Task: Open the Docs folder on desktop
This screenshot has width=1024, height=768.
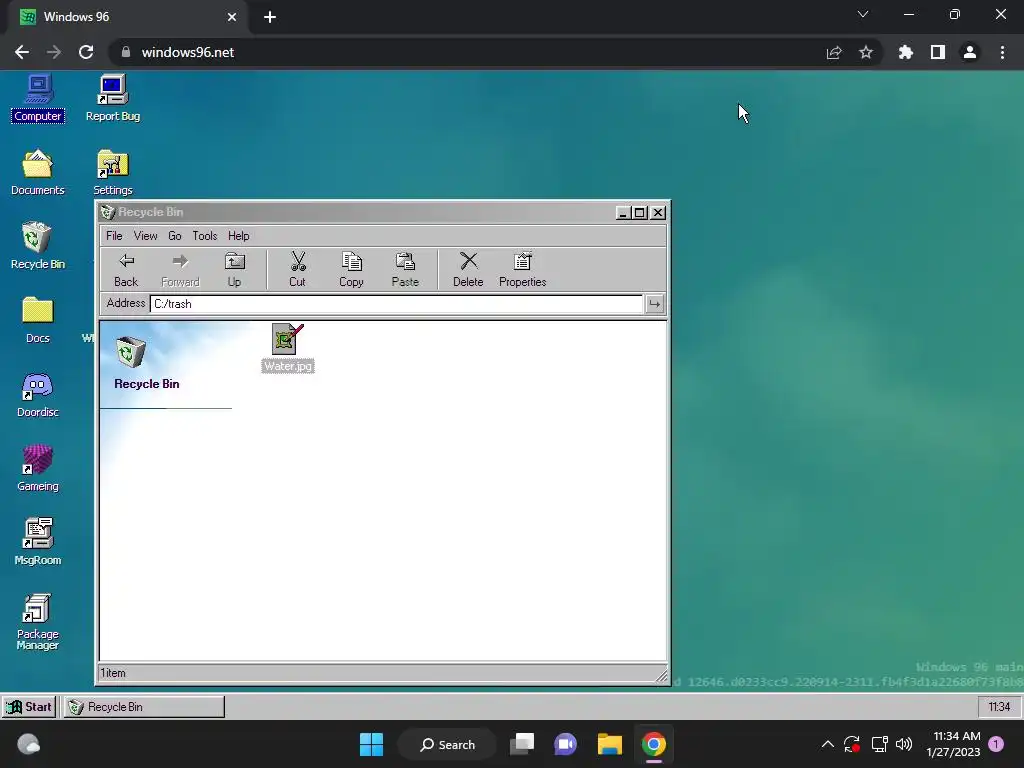Action: pos(38,320)
